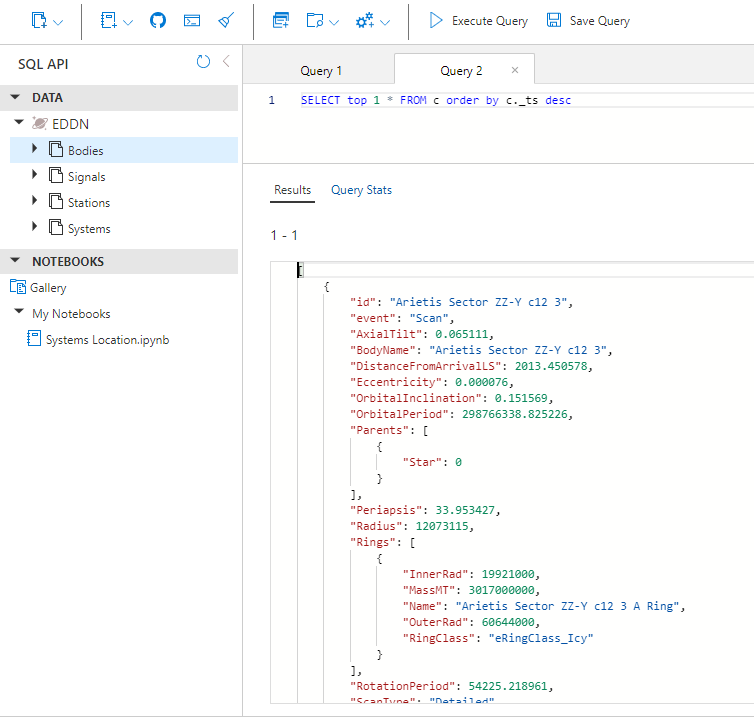Click the settings gears icon
Image resolution: width=754 pixels, height=717 pixels.
pyautogui.click(x=364, y=20)
